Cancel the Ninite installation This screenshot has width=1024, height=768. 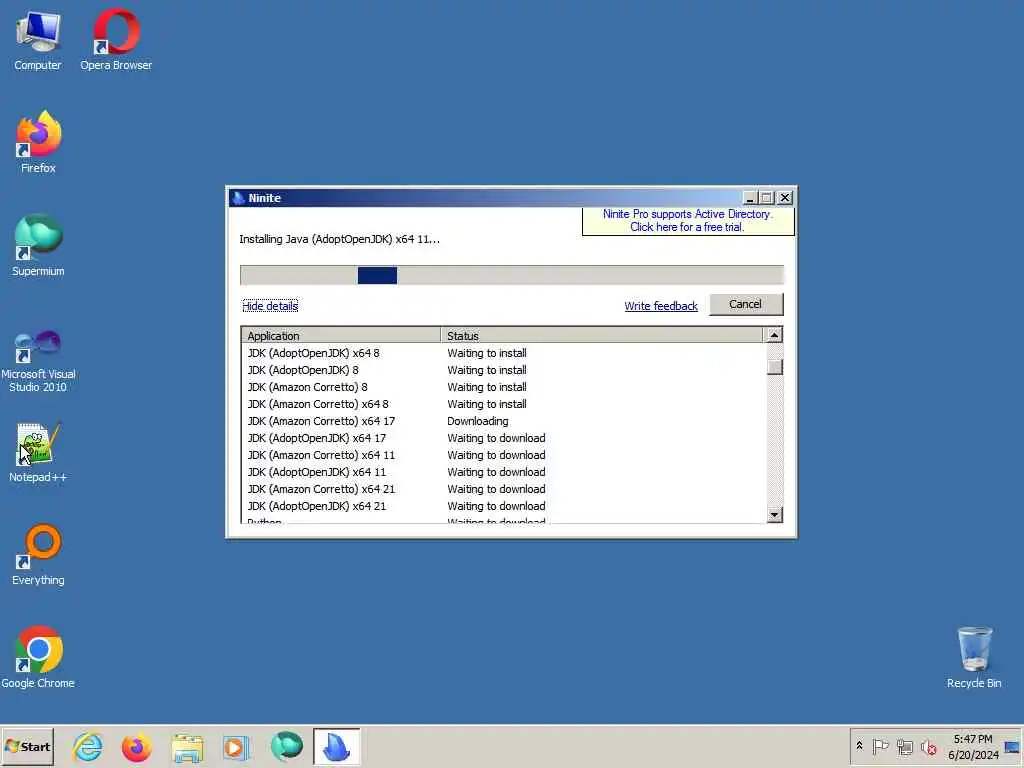[x=746, y=304]
